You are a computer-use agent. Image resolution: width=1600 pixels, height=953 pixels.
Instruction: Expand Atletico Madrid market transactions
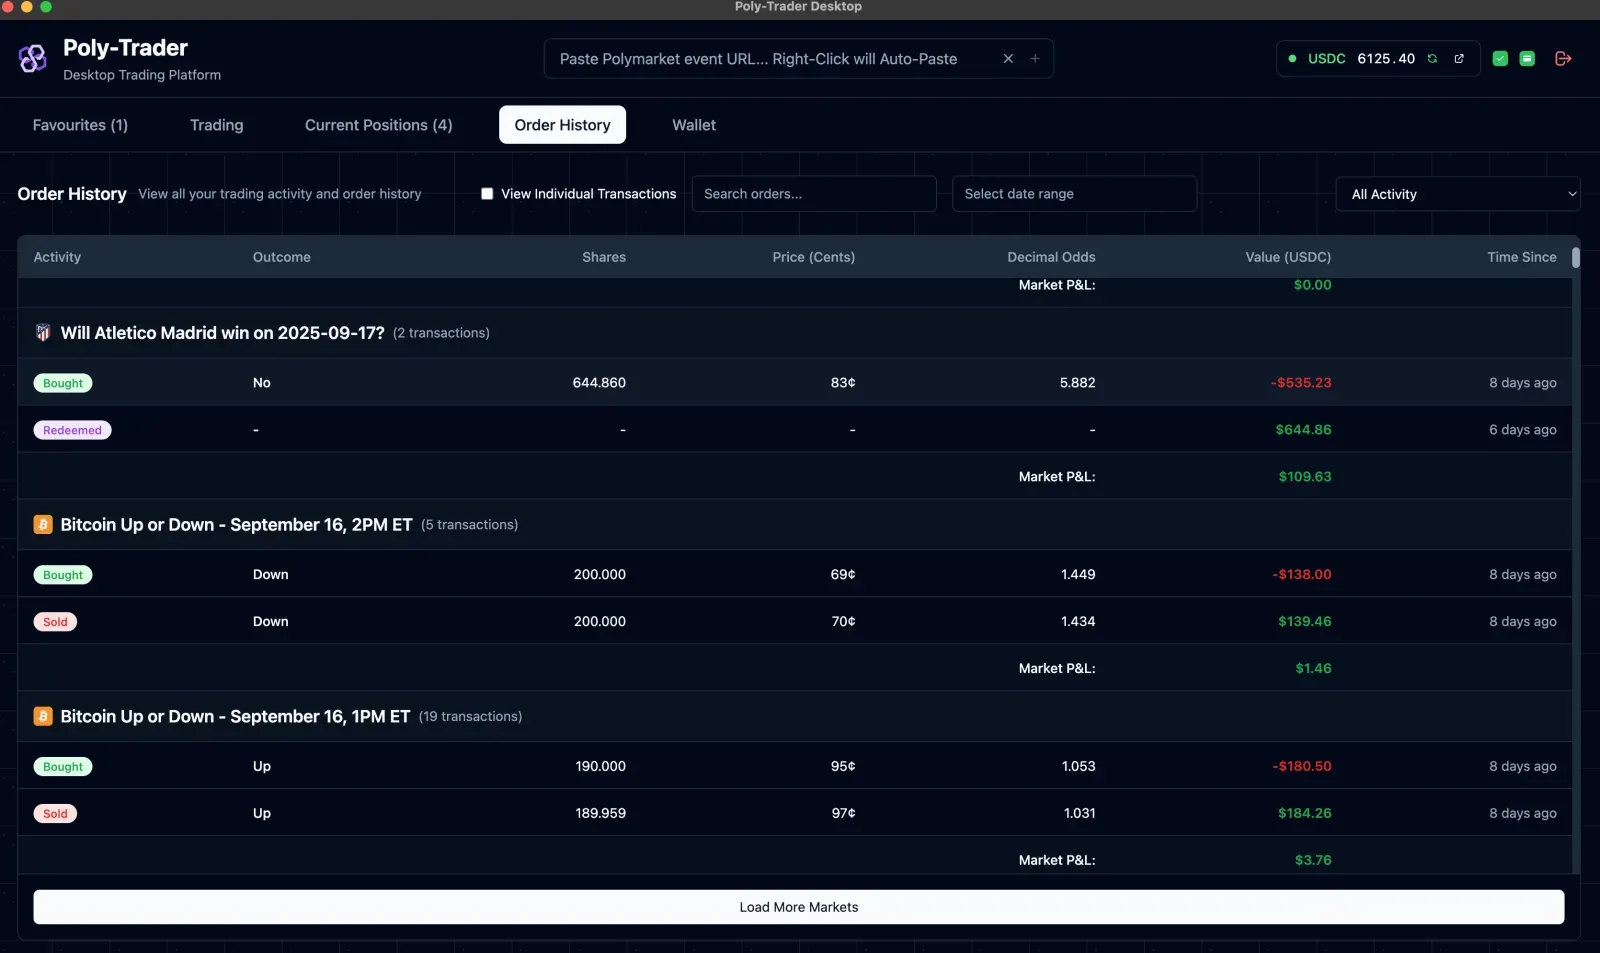click(794, 333)
